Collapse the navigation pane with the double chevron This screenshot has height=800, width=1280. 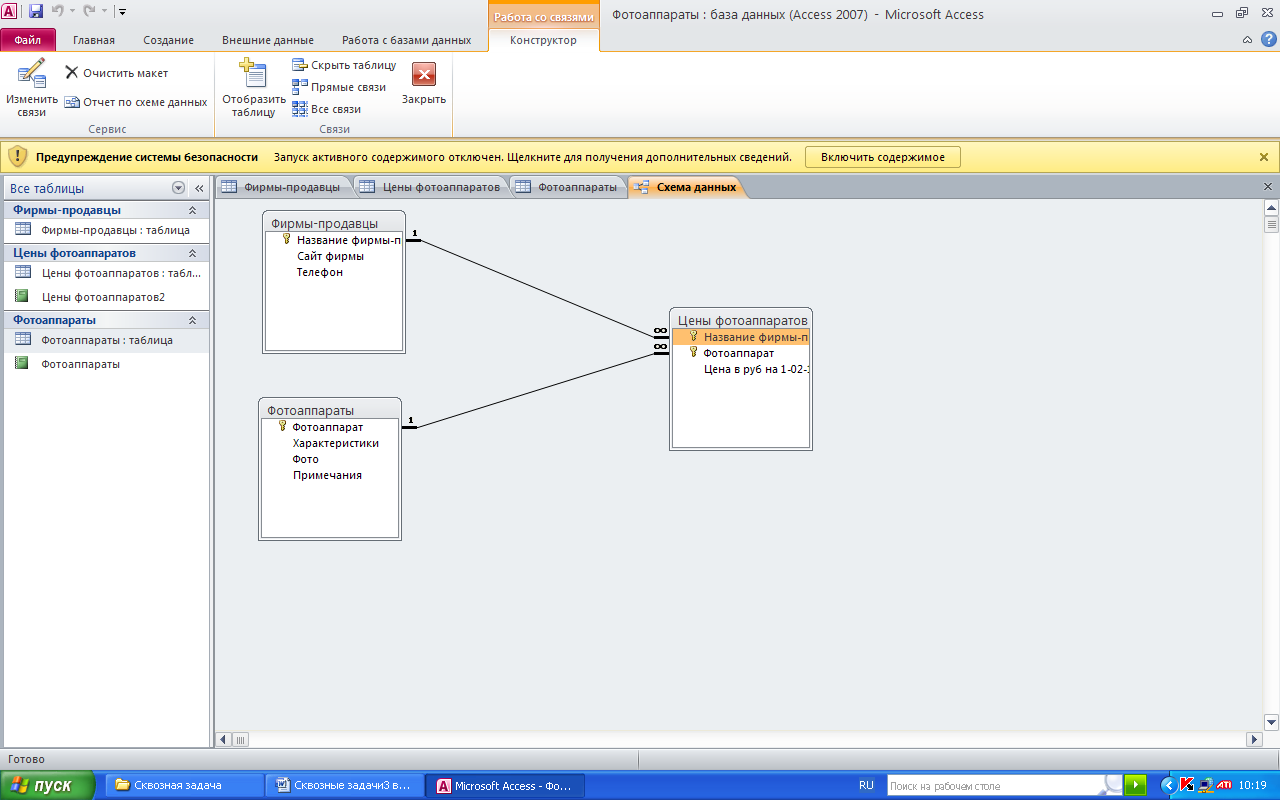pos(199,188)
